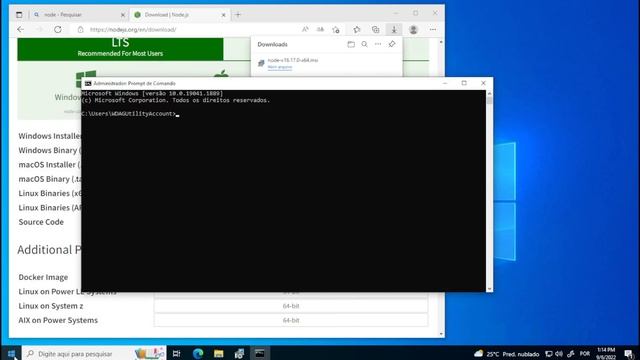Switch to the 'Download | Node.js' tab
Image resolution: width=640 pixels, height=360 pixels.
point(180,15)
